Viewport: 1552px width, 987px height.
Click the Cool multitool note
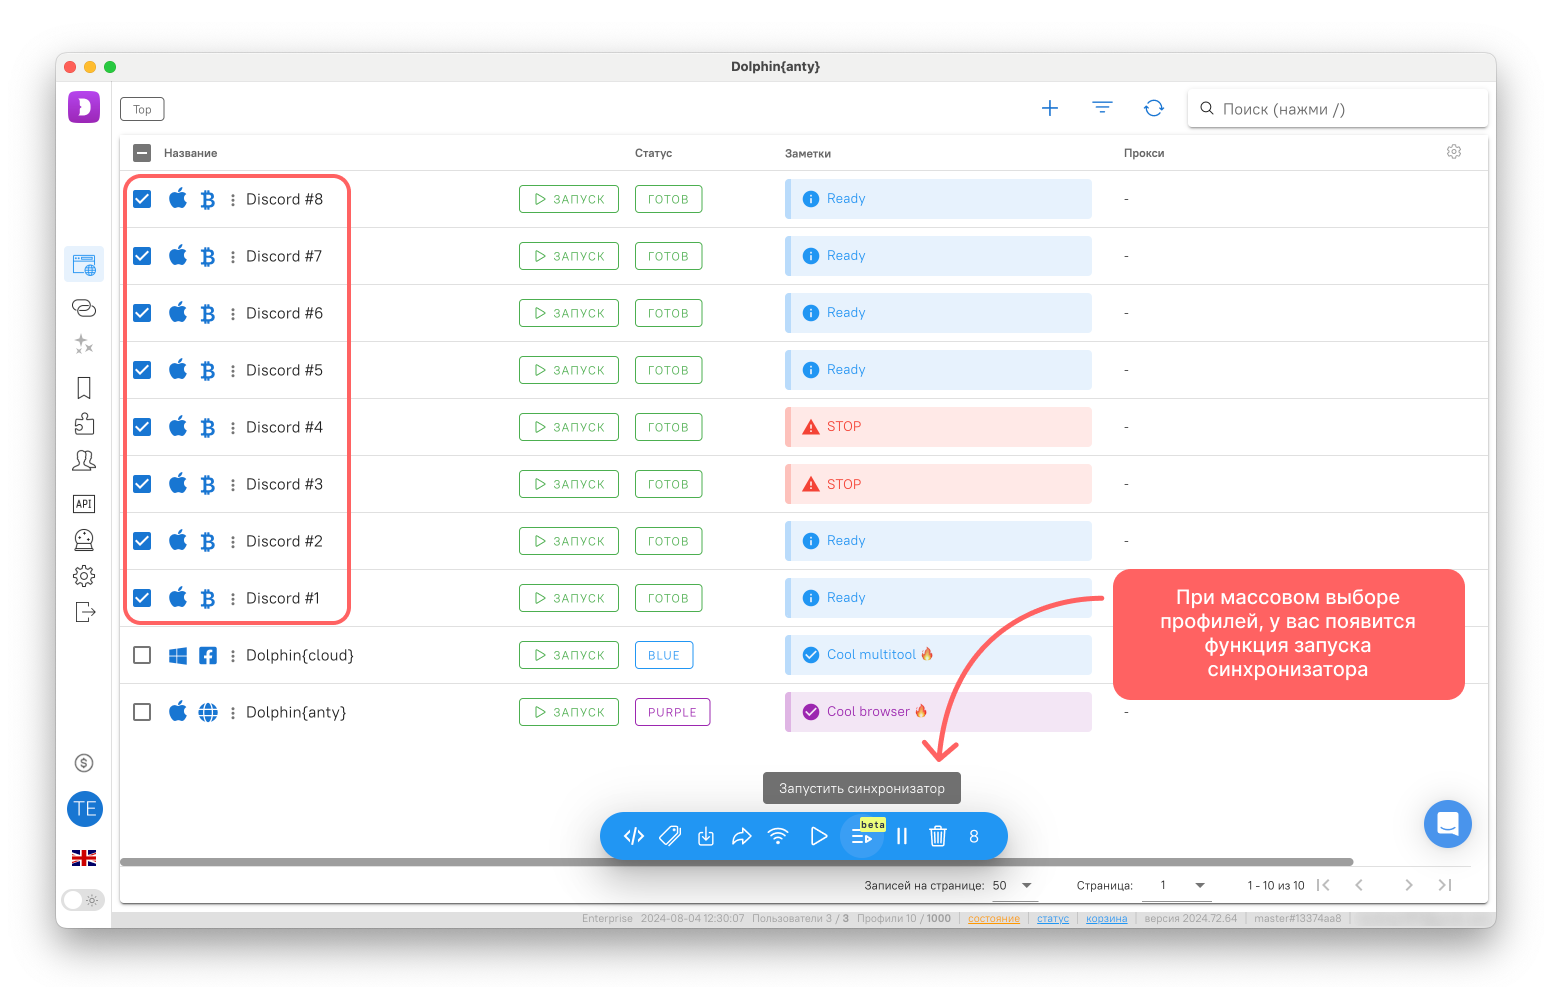[x=938, y=655]
